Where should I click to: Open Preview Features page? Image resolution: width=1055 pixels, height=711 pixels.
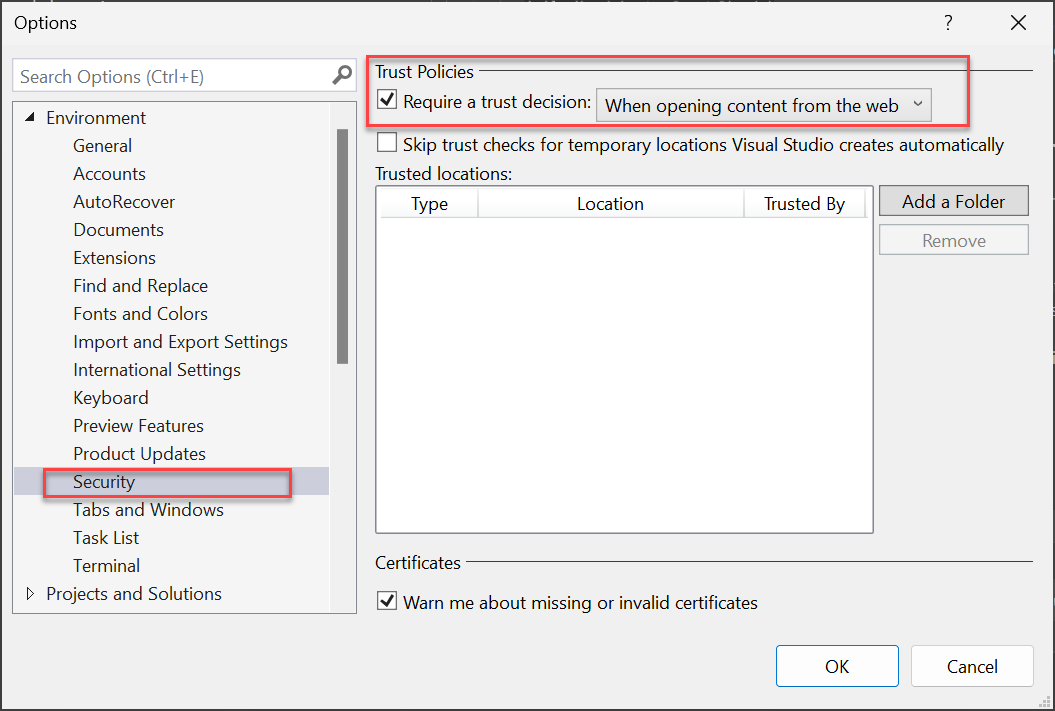pos(138,426)
